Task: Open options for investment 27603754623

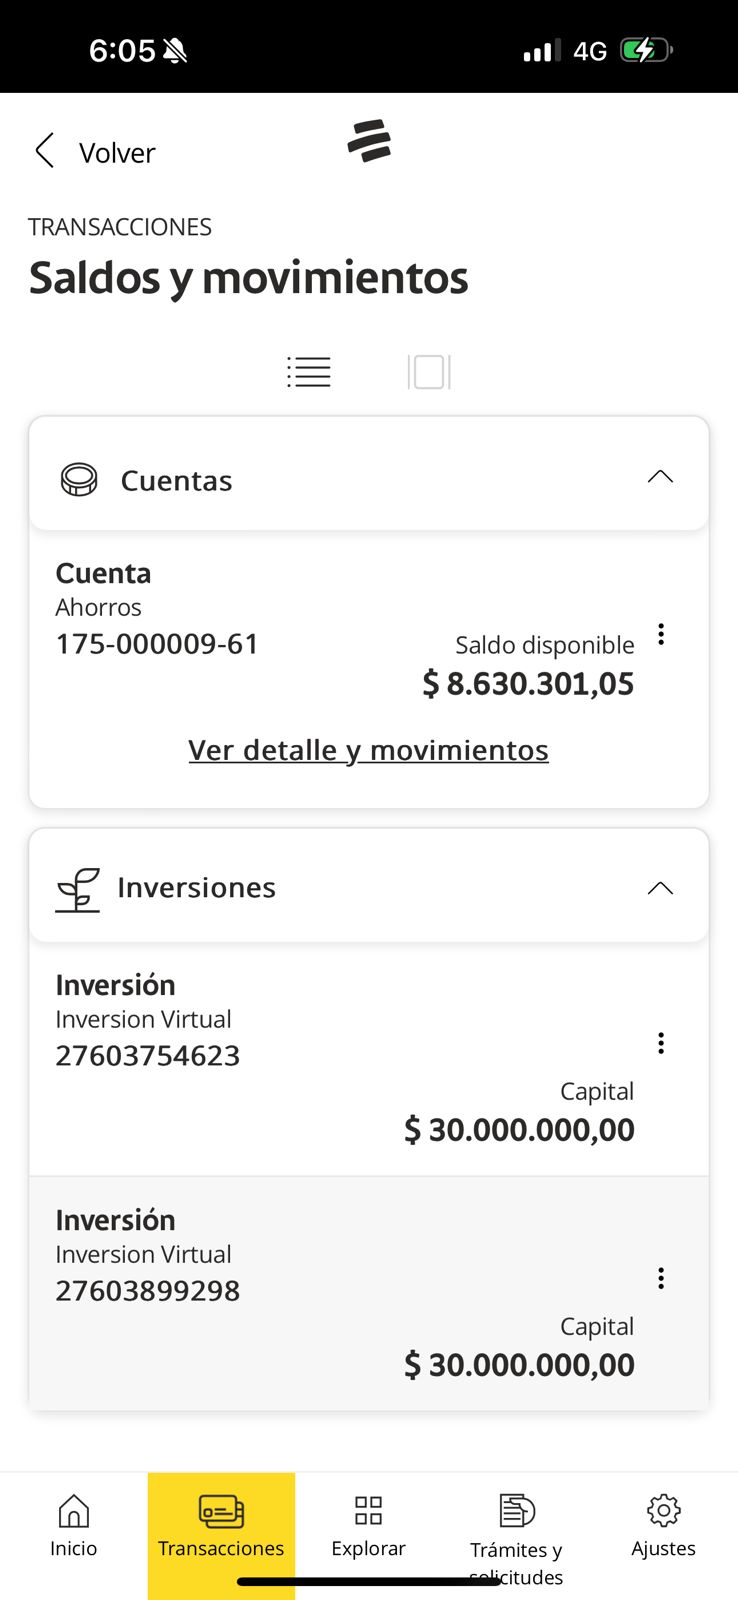Action: click(661, 1043)
